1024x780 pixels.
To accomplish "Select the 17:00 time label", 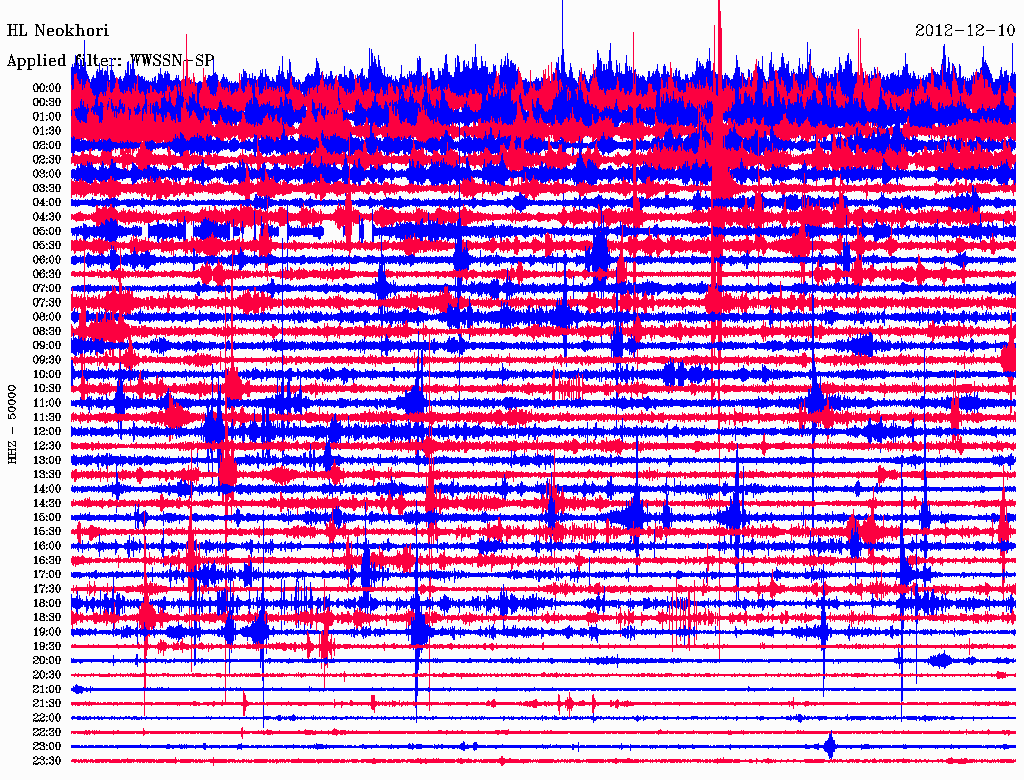I will pyautogui.click(x=46, y=574).
